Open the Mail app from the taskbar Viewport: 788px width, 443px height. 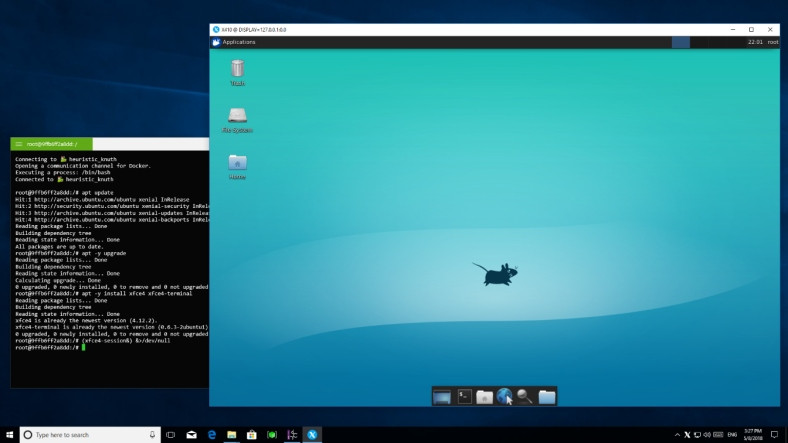point(191,434)
